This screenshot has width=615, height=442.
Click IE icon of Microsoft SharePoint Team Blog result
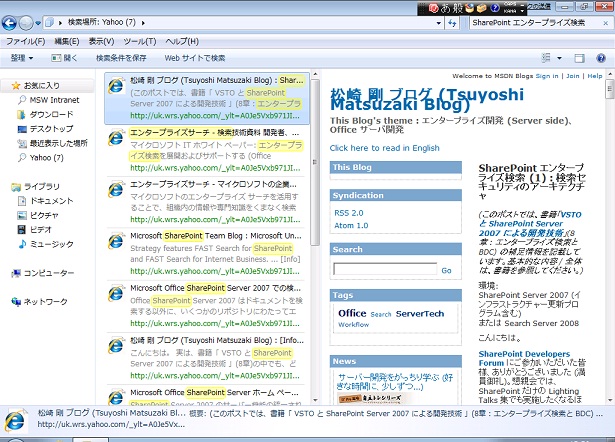[116, 242]
